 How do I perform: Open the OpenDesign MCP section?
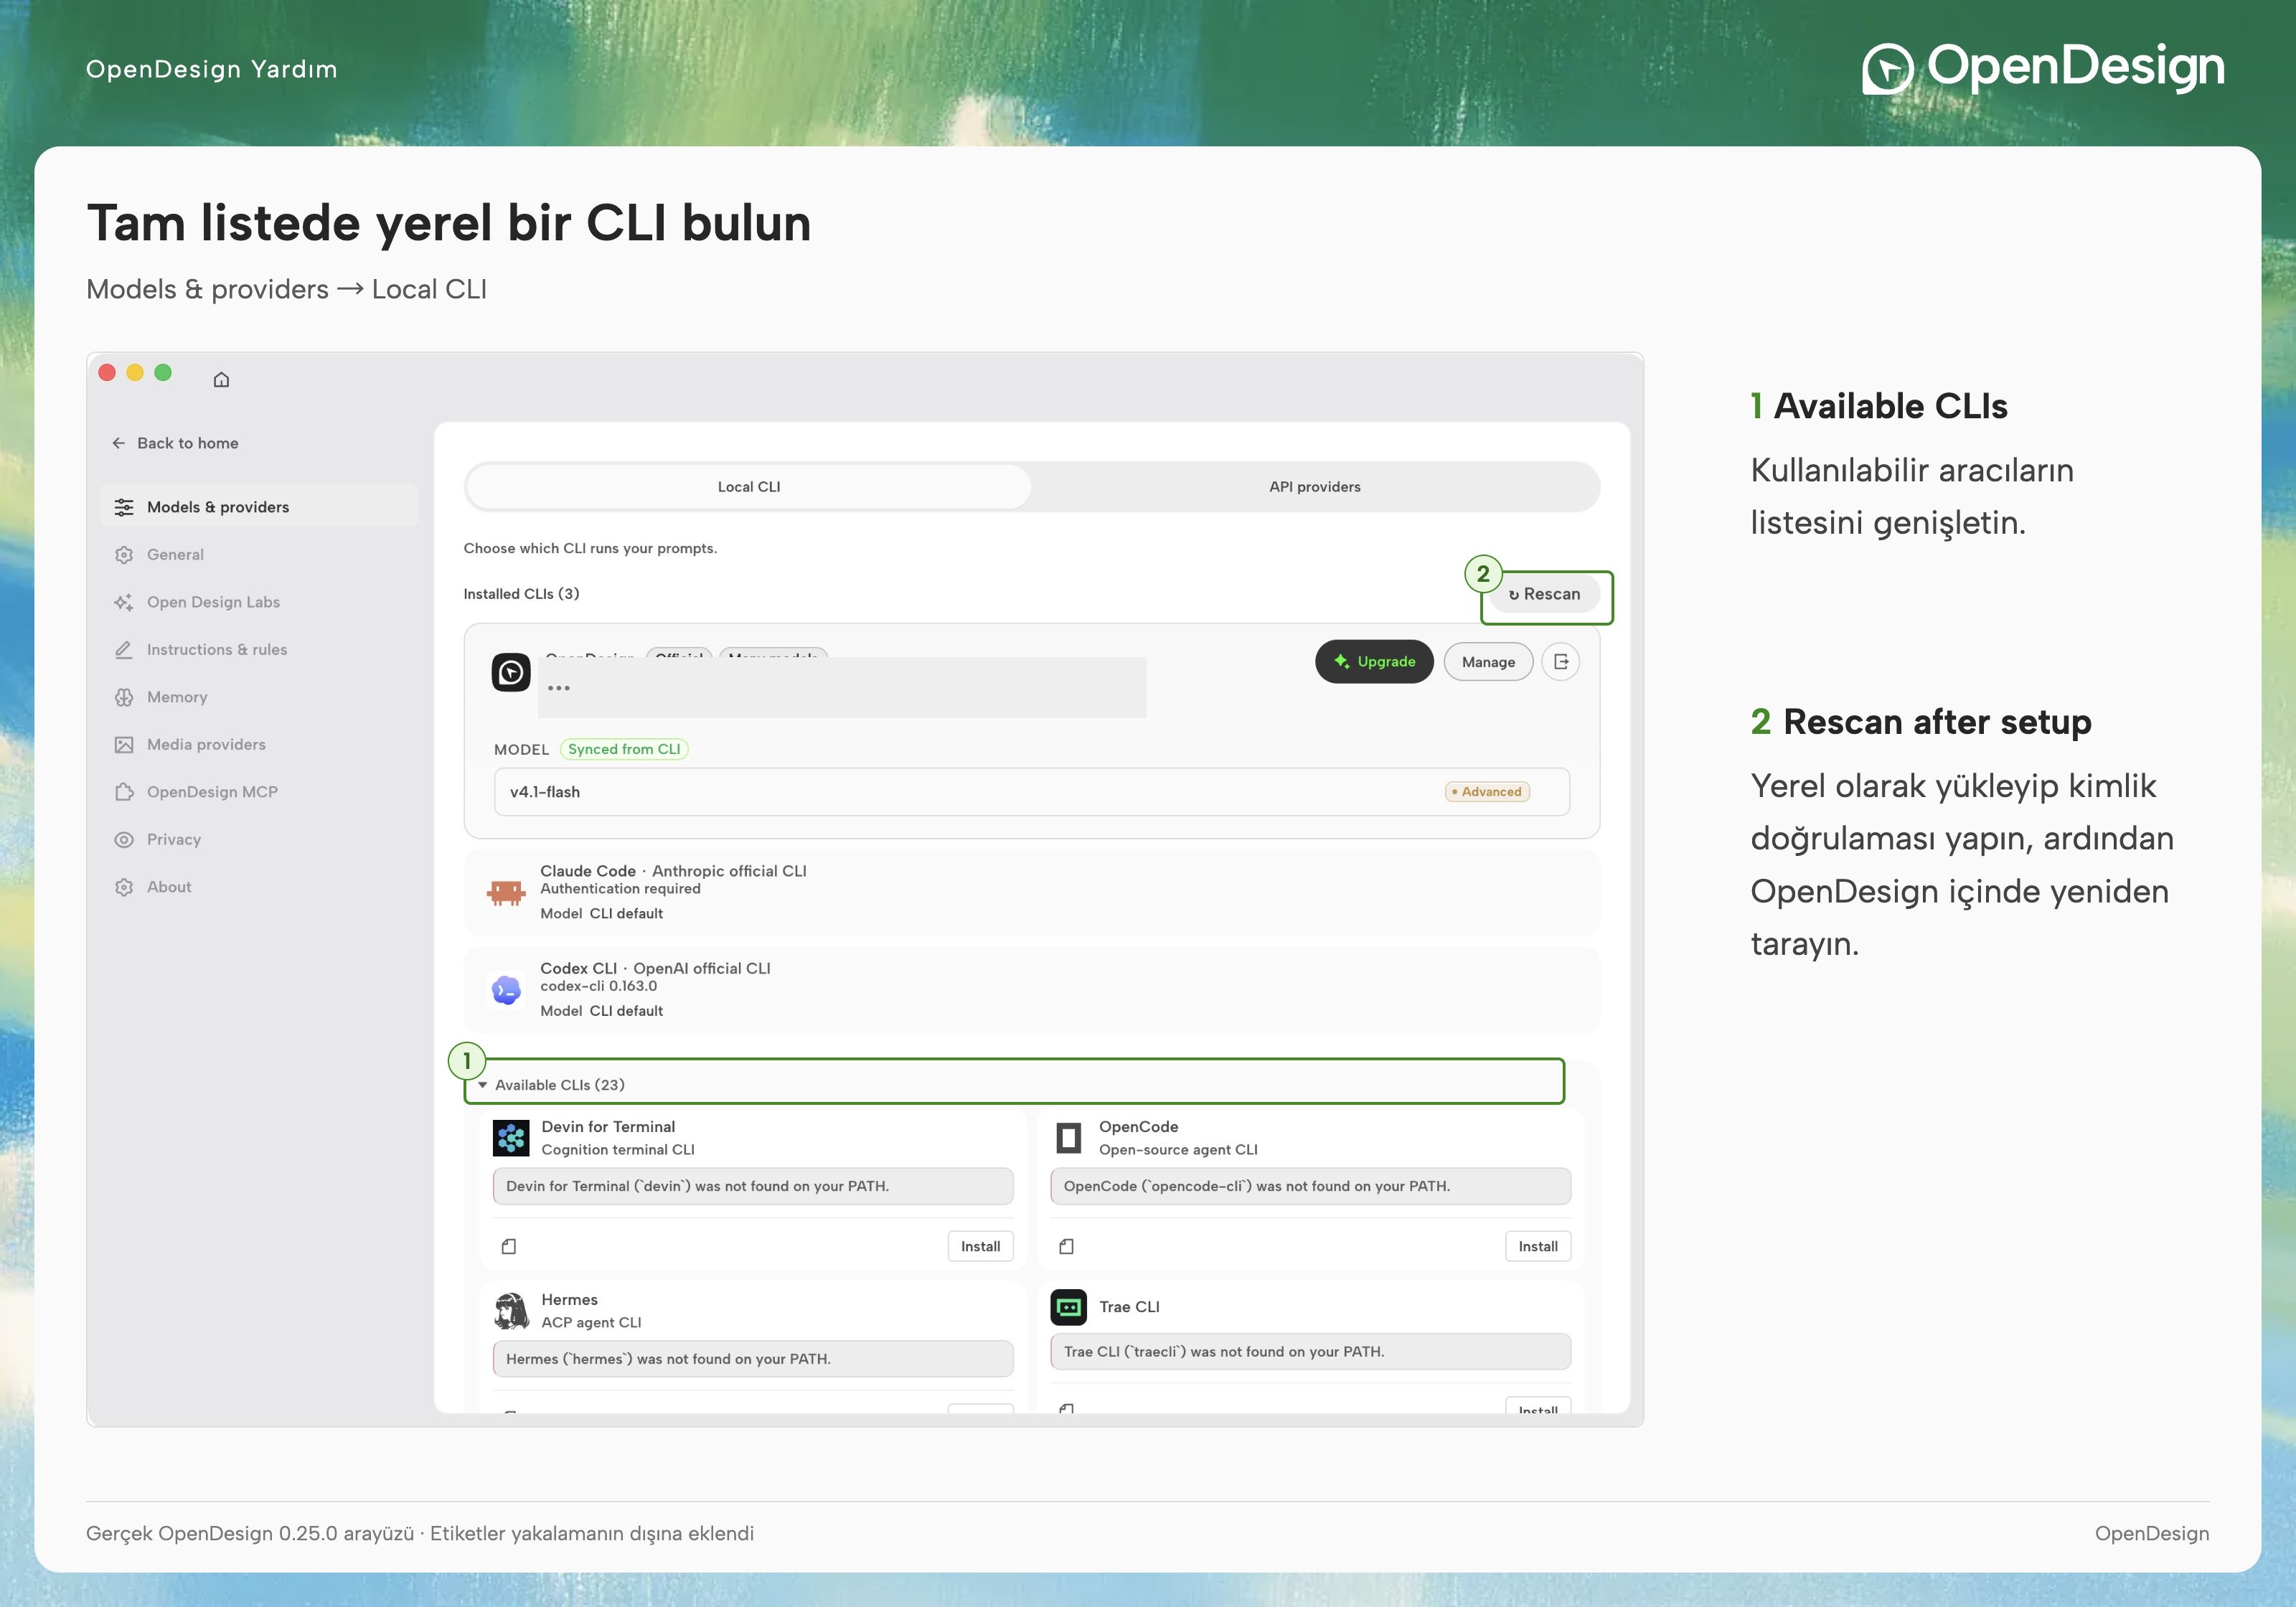(x=212, y=792)
